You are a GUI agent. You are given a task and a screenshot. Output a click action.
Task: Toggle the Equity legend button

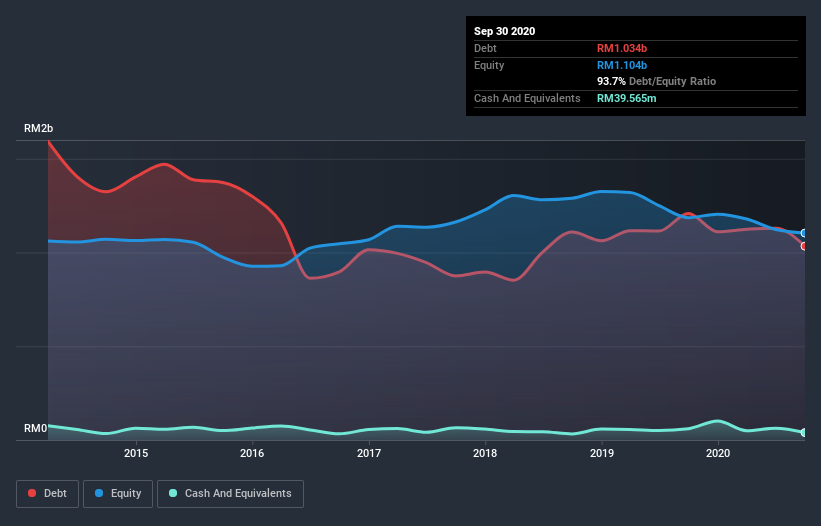[x=118, y=494]
